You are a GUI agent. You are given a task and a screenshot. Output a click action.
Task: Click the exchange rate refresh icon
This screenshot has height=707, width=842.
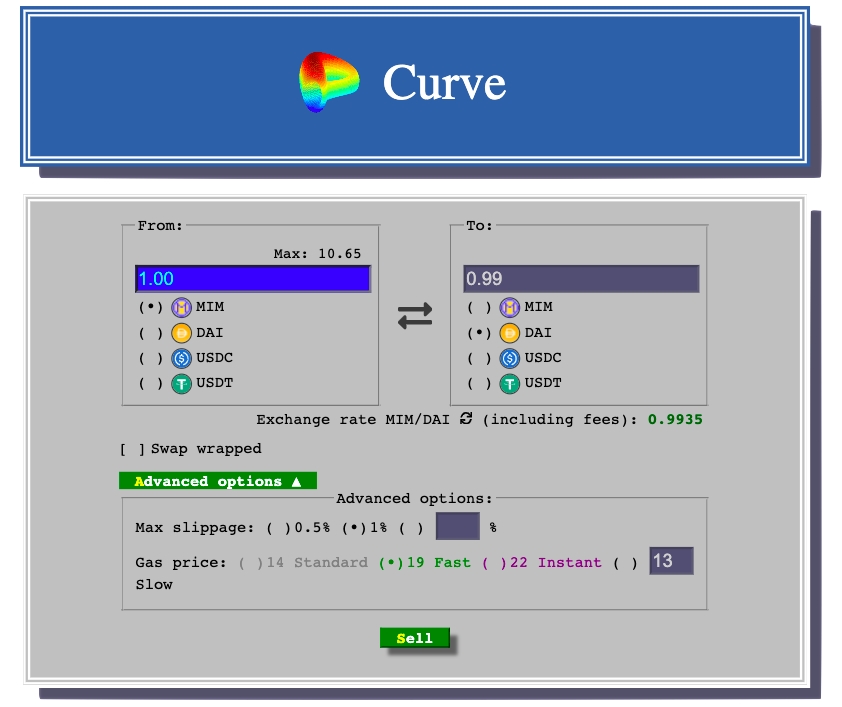point(466,419)
